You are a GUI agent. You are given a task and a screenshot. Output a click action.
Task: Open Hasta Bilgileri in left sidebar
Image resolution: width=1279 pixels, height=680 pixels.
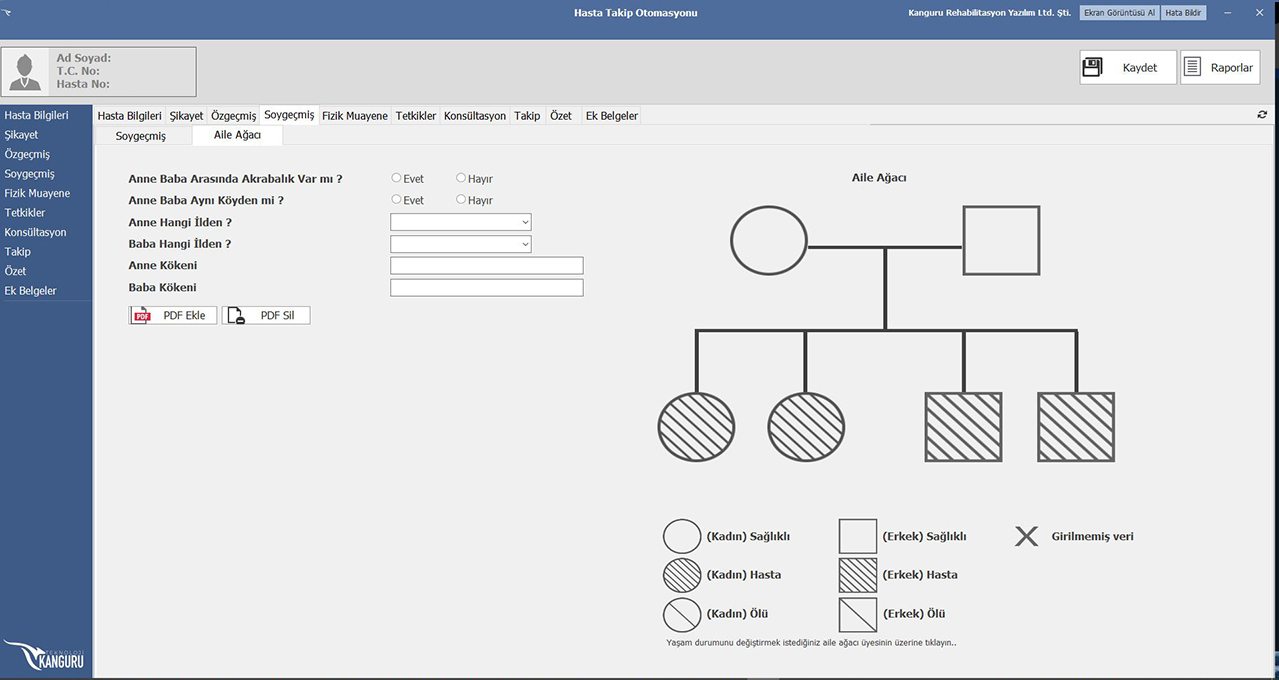[36, 115]
